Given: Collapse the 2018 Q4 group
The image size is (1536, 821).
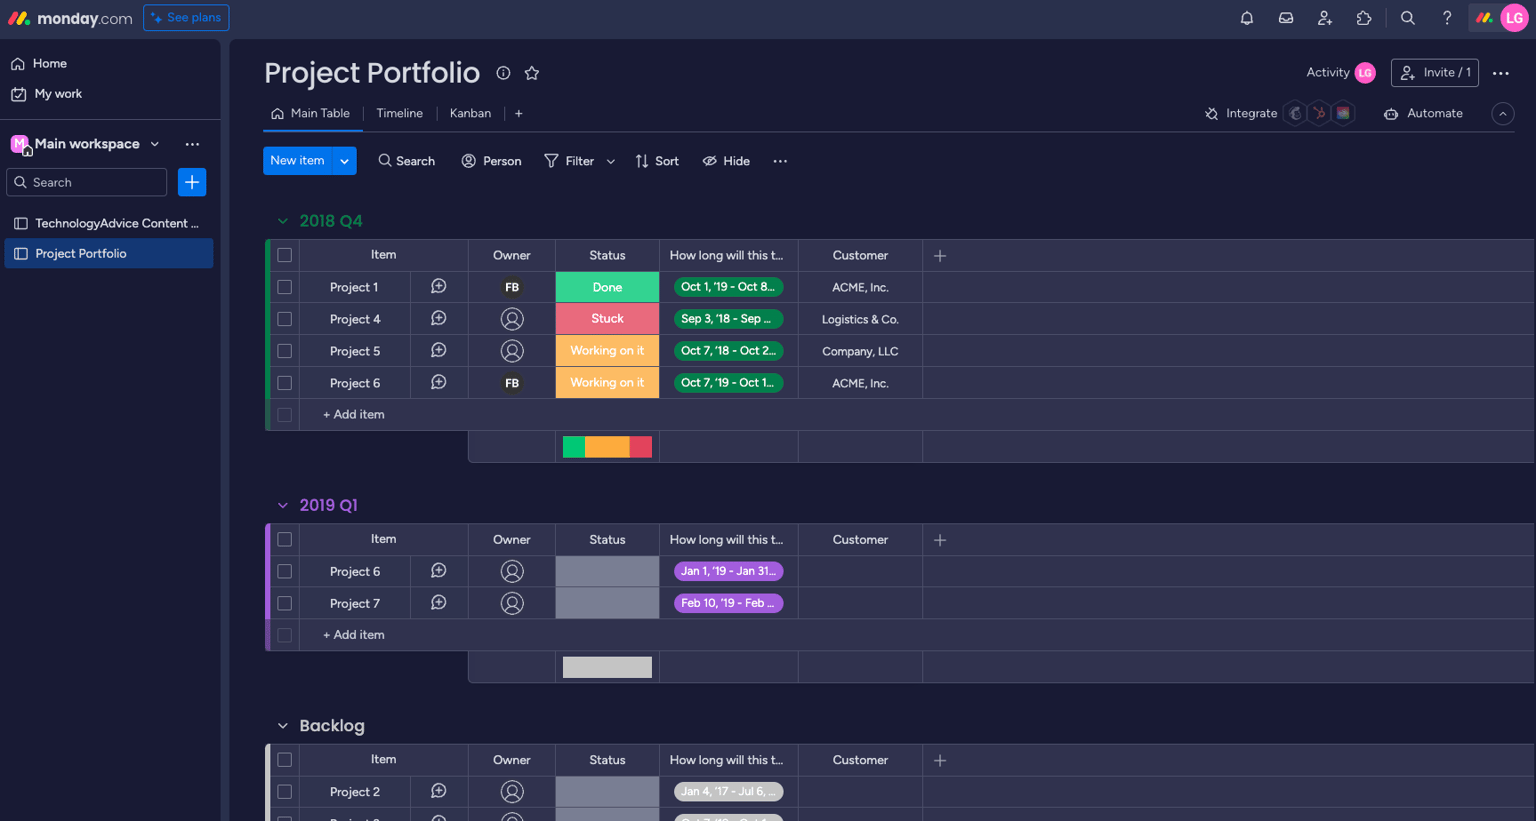Looking at the screenshot, I should click(x=283, y=220).
